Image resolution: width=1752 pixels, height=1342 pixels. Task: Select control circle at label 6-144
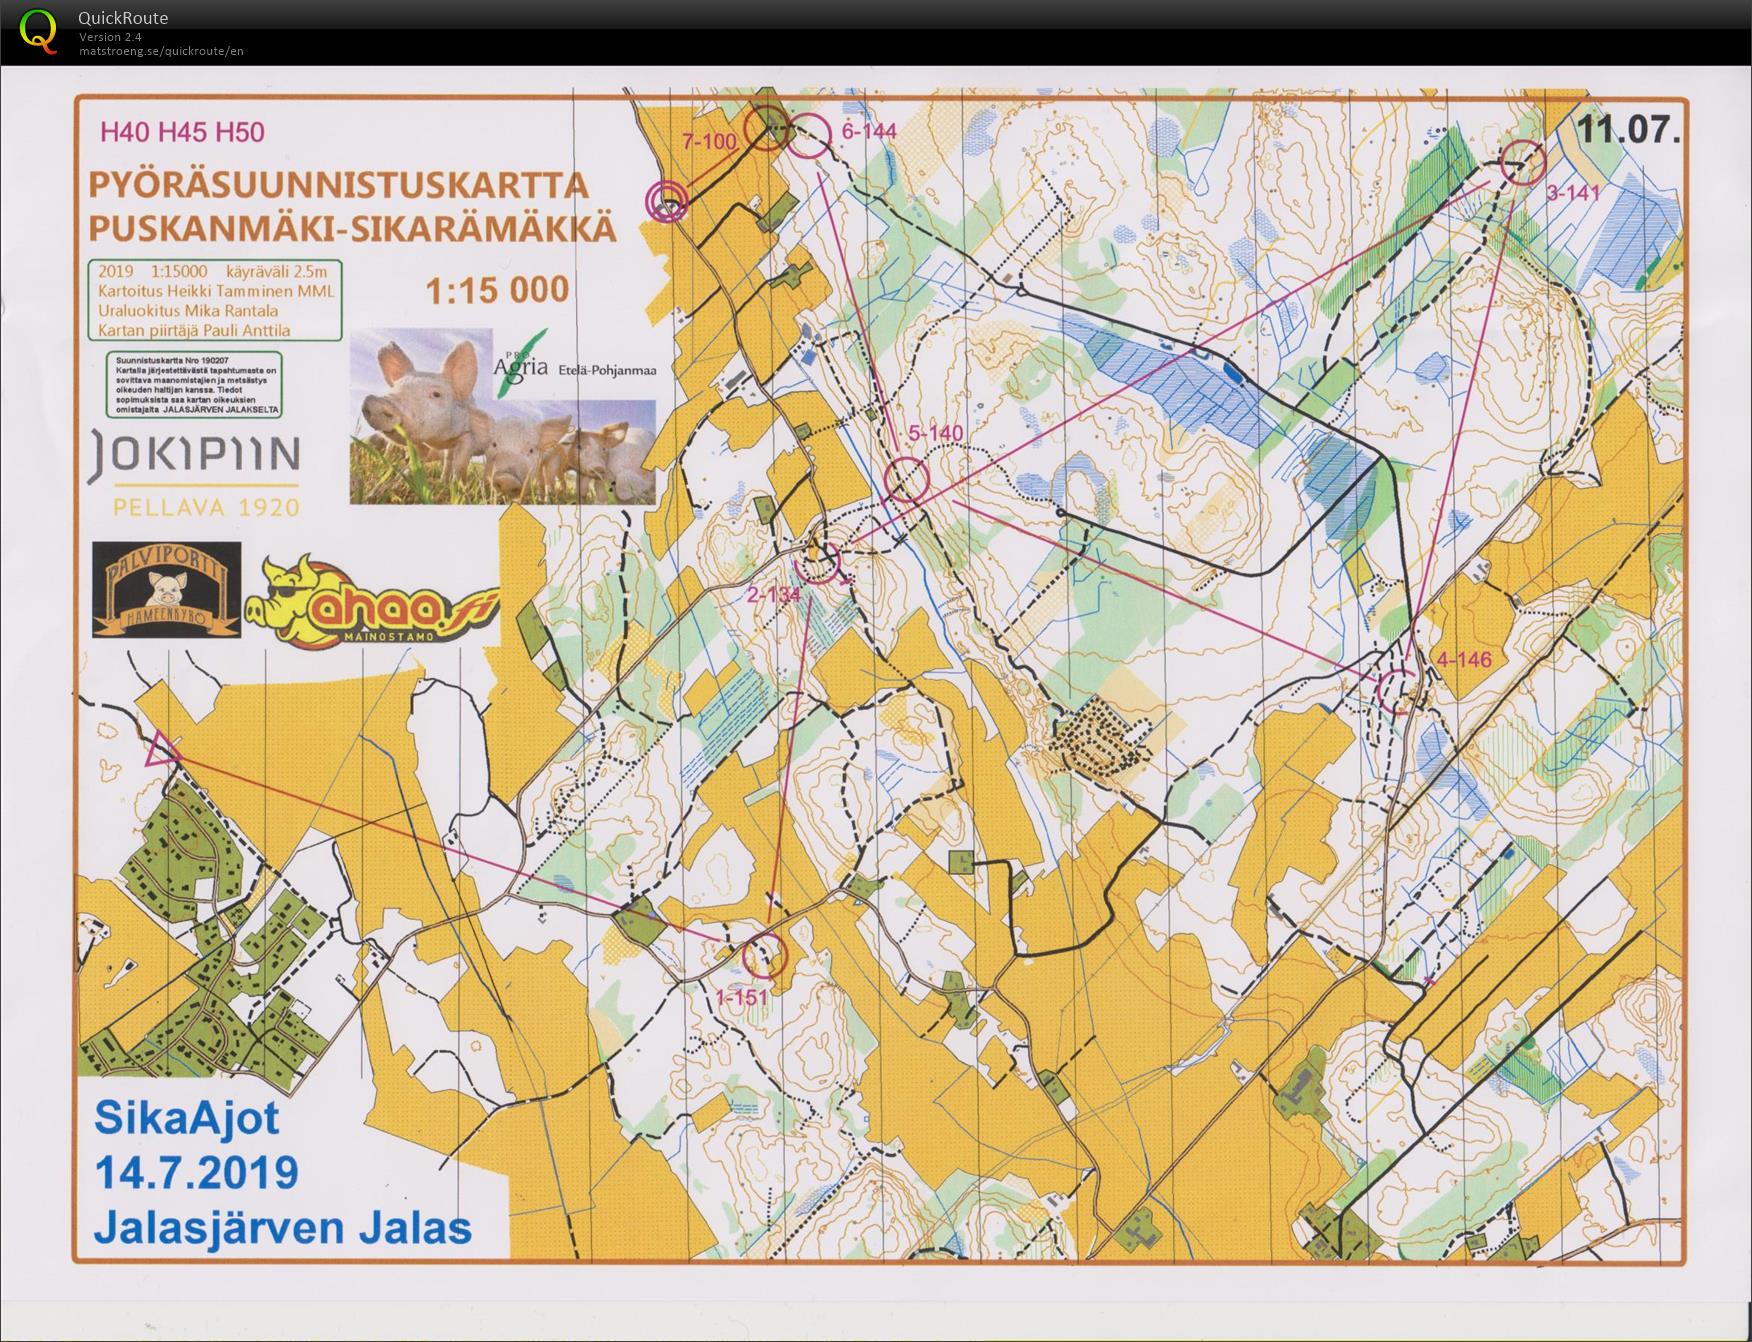(x=808, y=135)
